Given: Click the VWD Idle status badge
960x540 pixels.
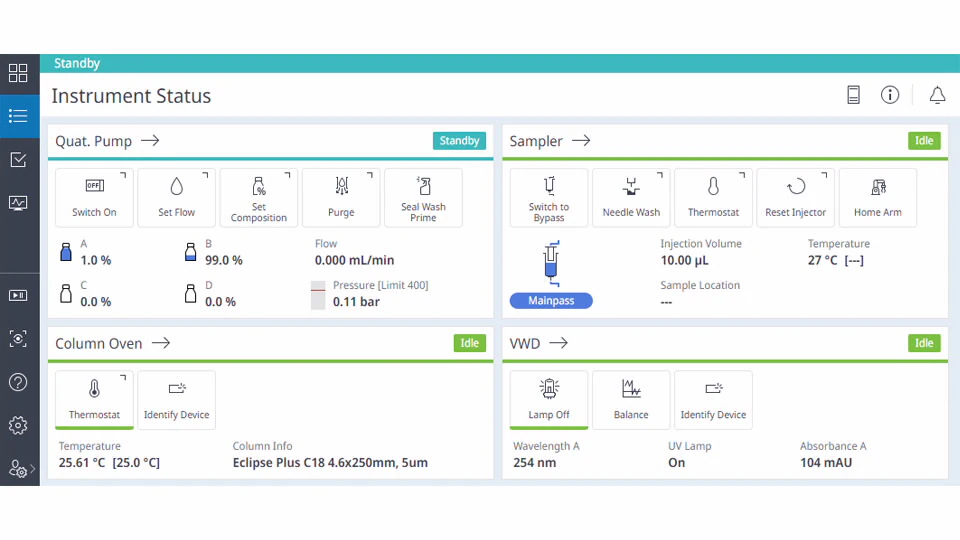Looking at the screenshot, I should [x=924, y=343].
